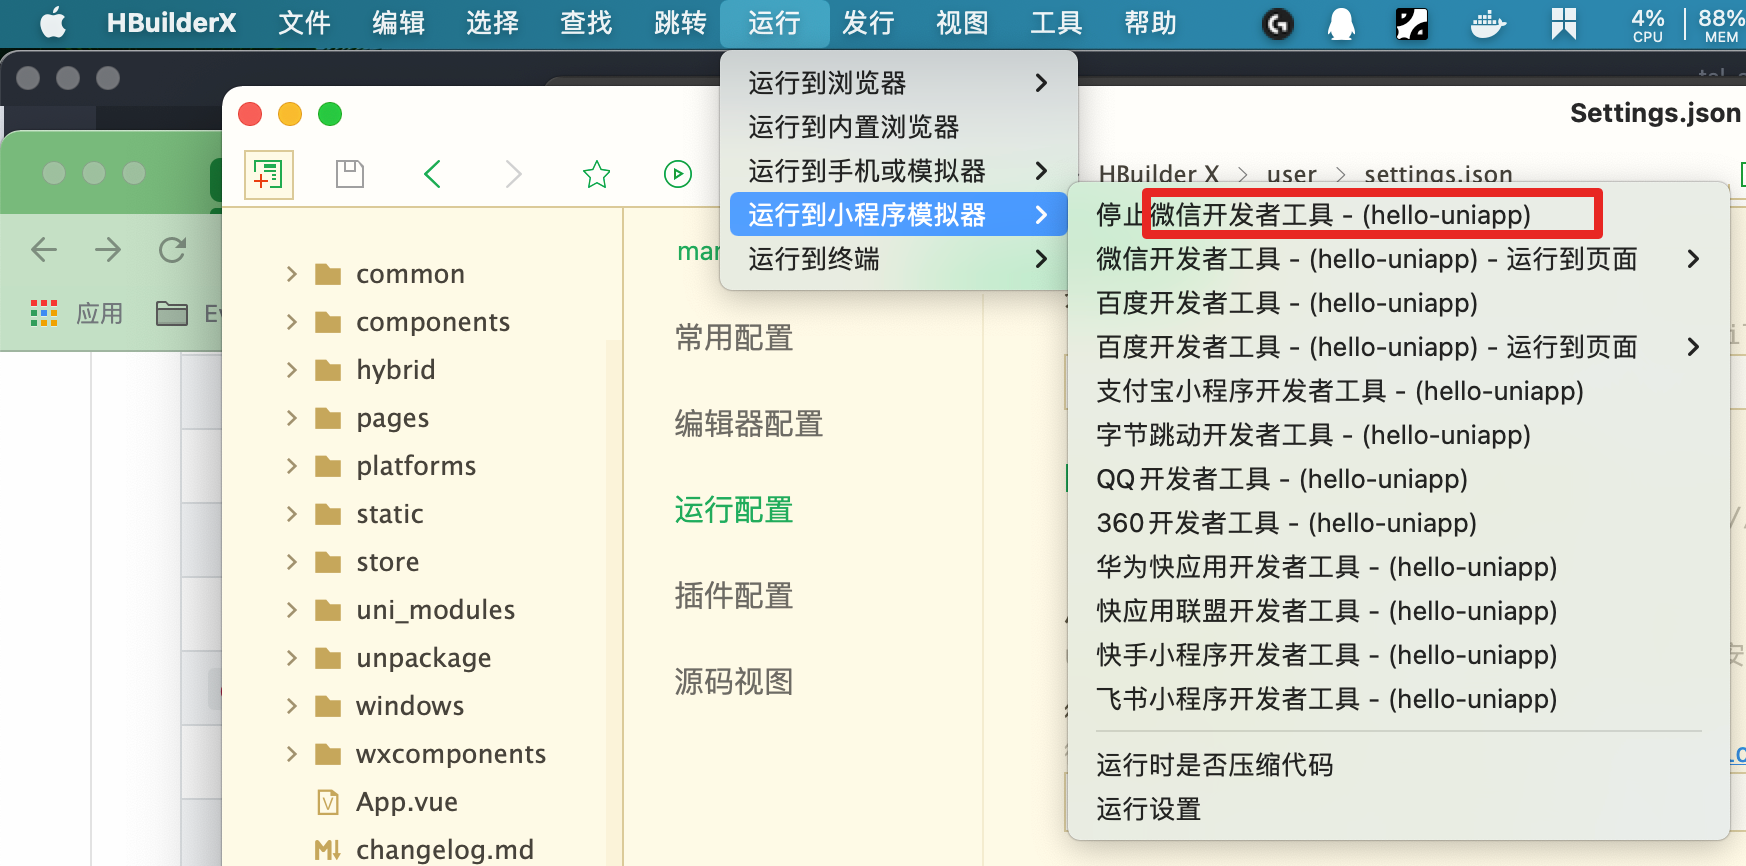Click the HBuilderX app menu
The image size is (1746, 866).
[x=171, y=23]
